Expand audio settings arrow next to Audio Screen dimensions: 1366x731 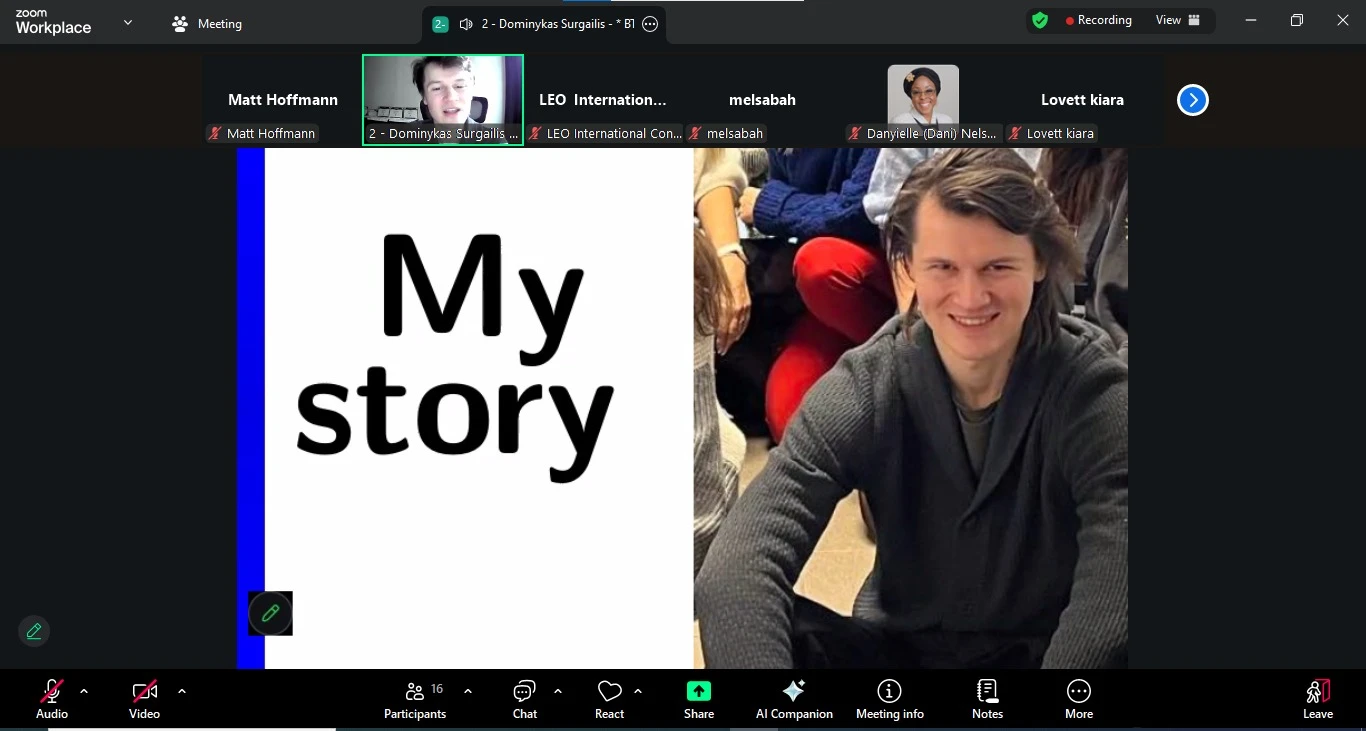coord(84,691)
